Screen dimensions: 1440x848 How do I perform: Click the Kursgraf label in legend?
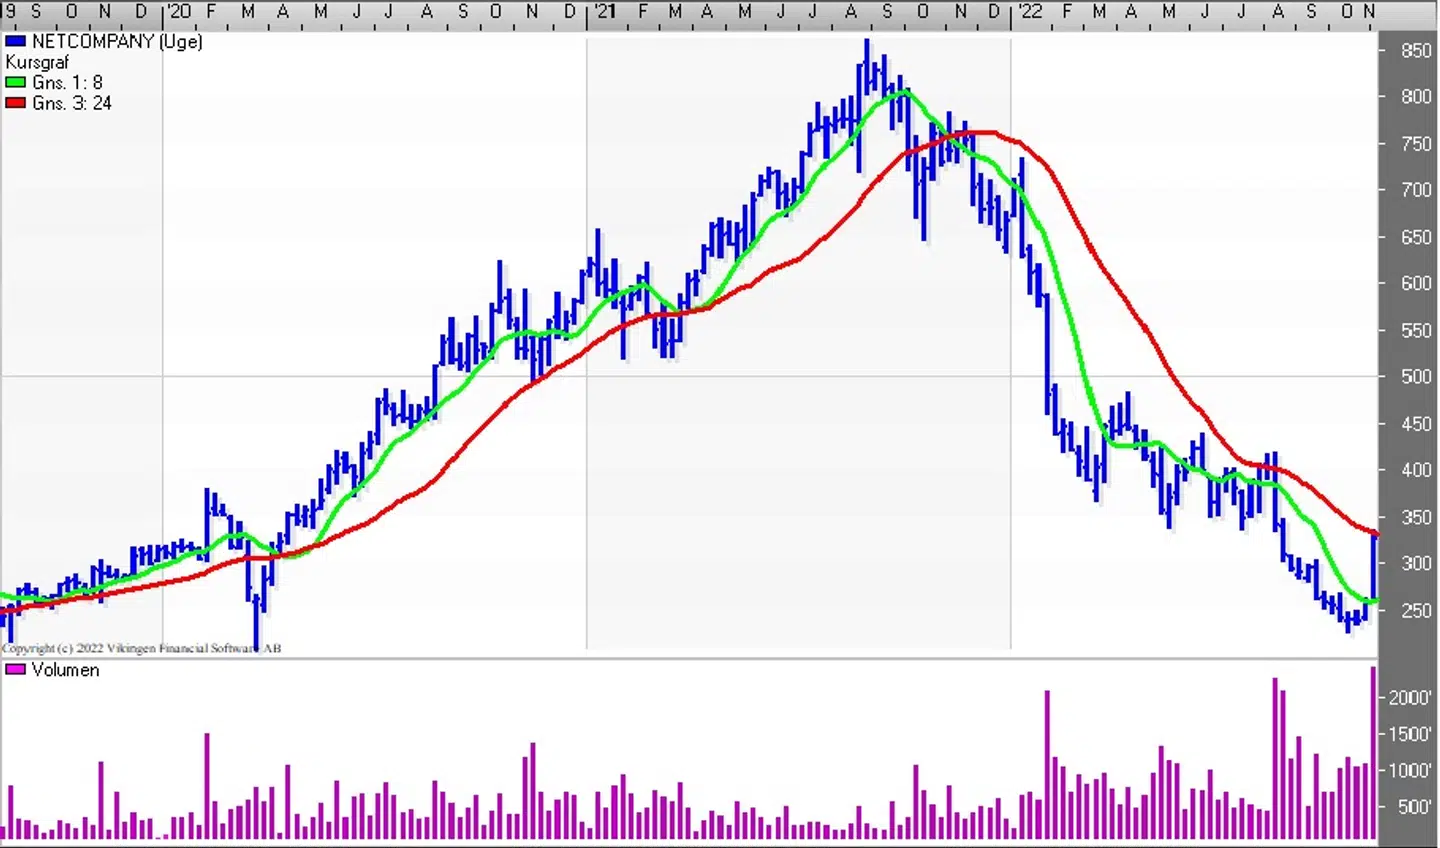click(x=37, y=62)
